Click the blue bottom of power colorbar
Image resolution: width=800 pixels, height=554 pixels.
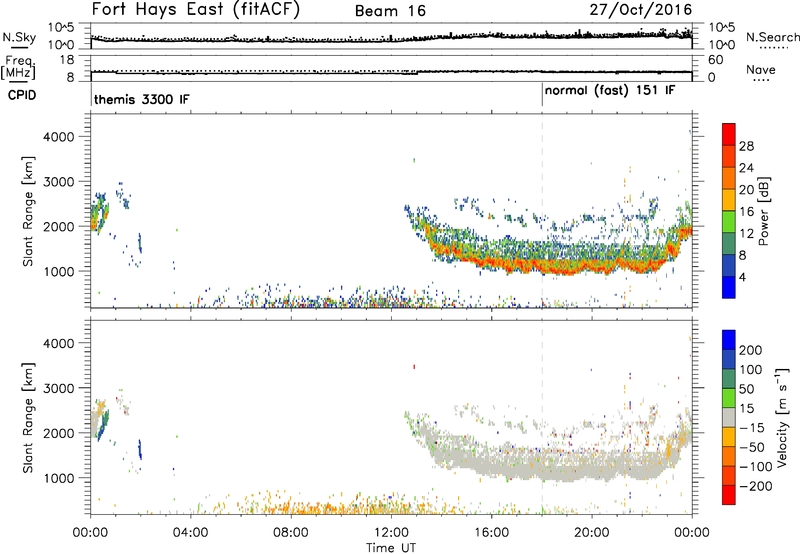coord(729,287)
